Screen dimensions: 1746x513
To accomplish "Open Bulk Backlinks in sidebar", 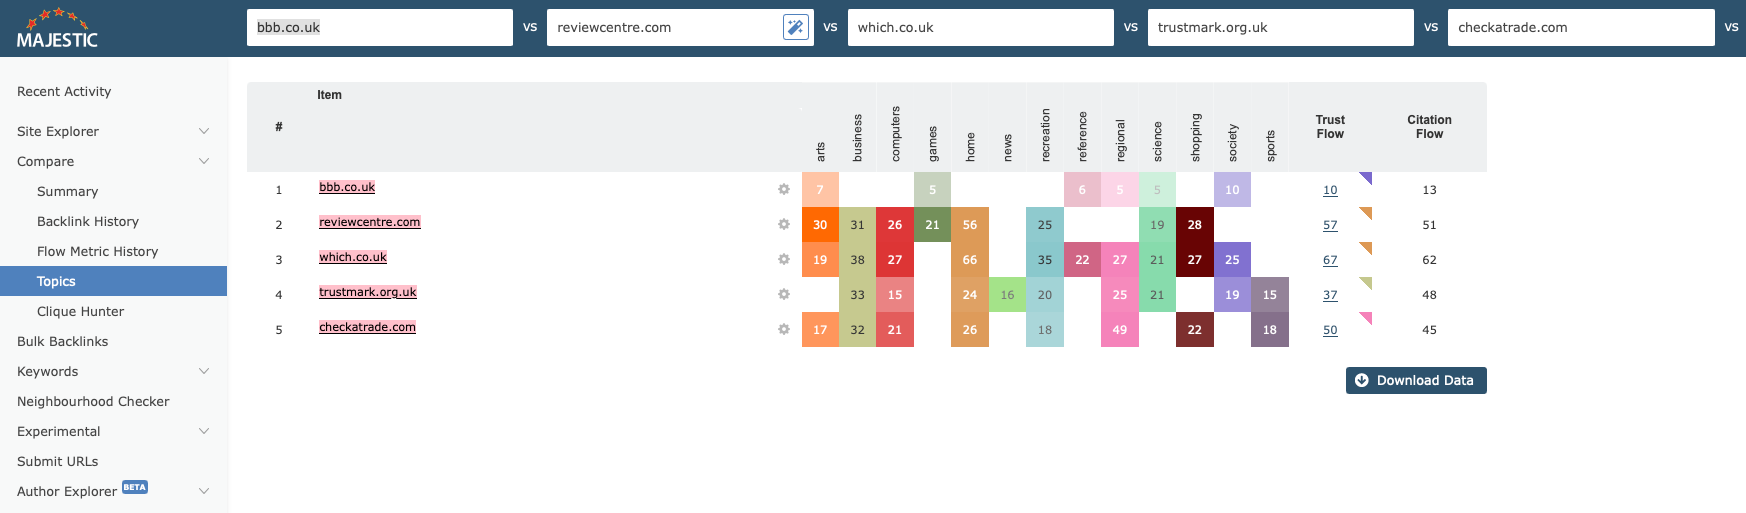I will (62, 341).
